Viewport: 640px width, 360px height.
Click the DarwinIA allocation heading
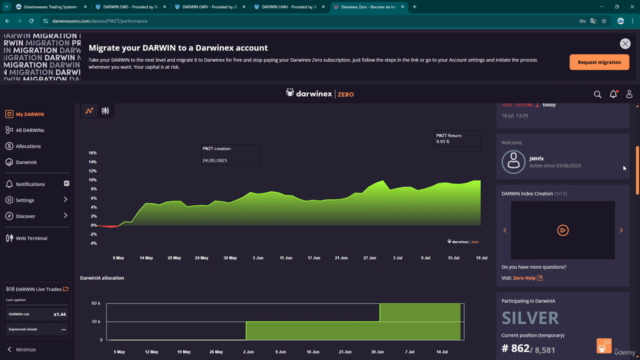(x=102, y=278)
